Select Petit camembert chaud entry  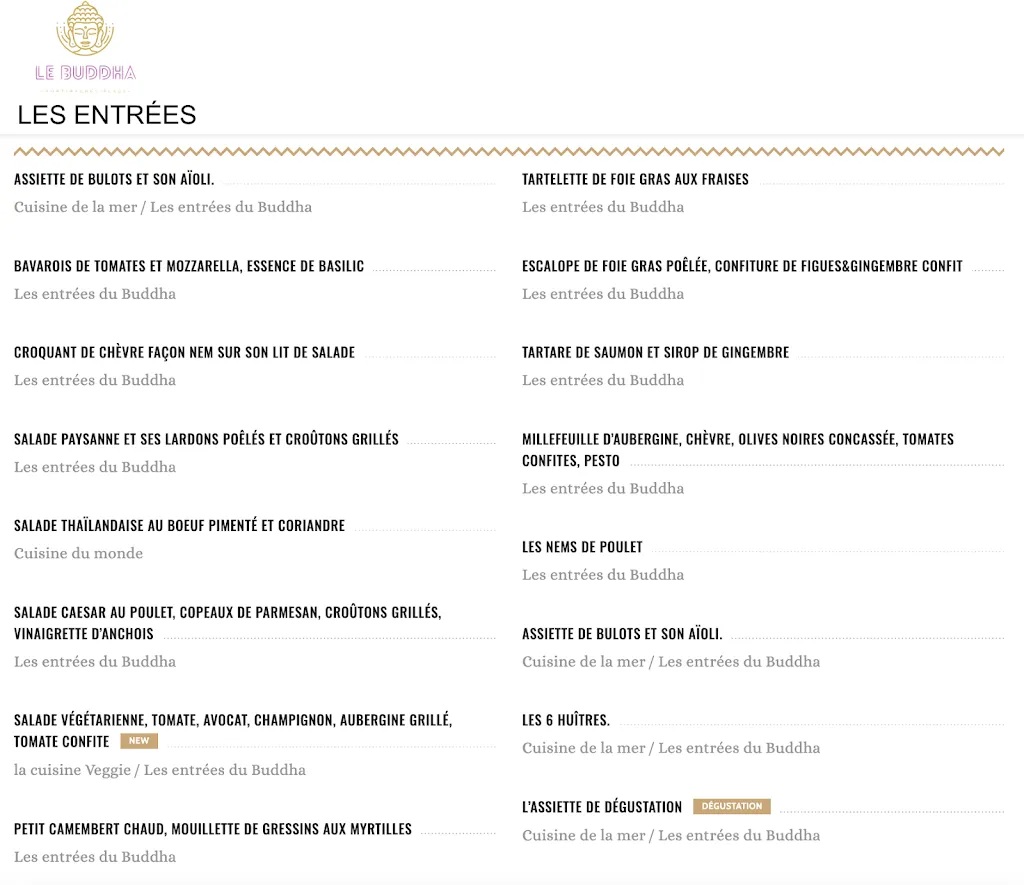tap(213, 828)
